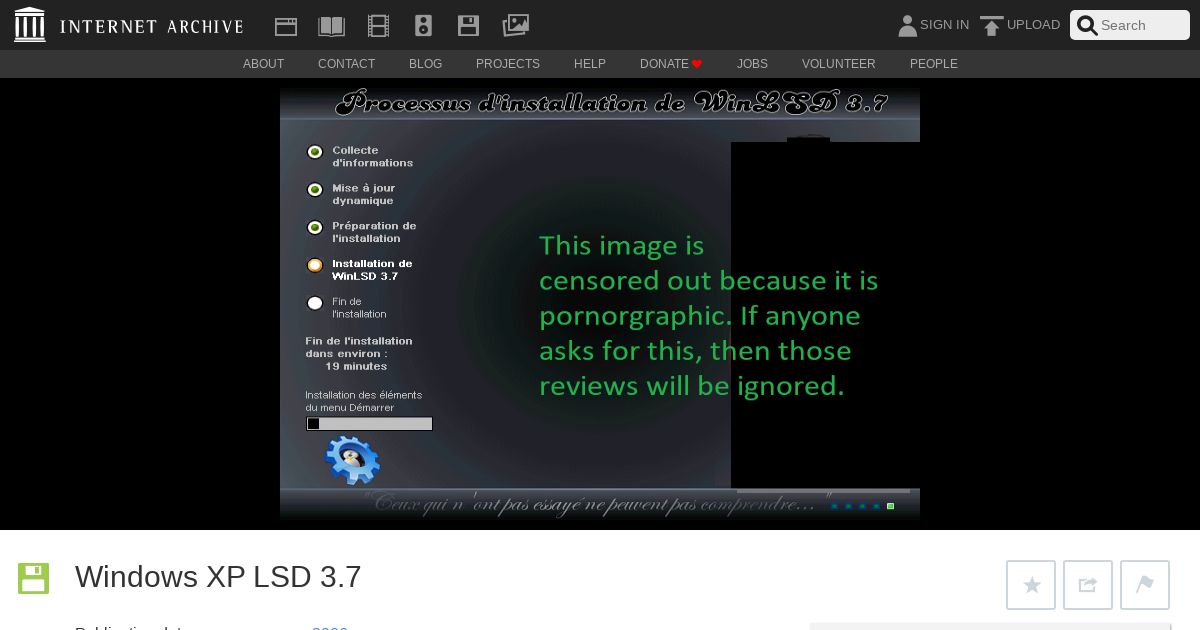Click the Share icon button
The image size is (1200, 630).
(1088, 585)
